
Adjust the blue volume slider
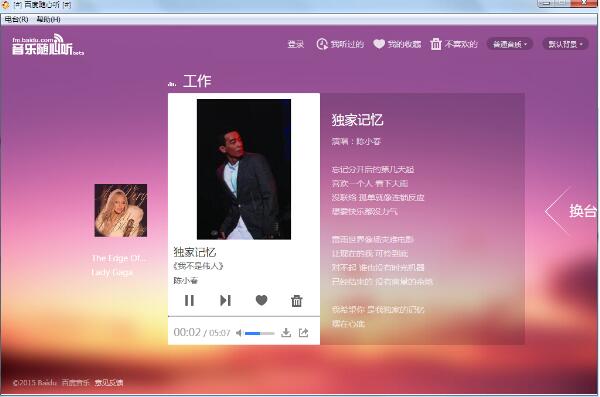259,333
